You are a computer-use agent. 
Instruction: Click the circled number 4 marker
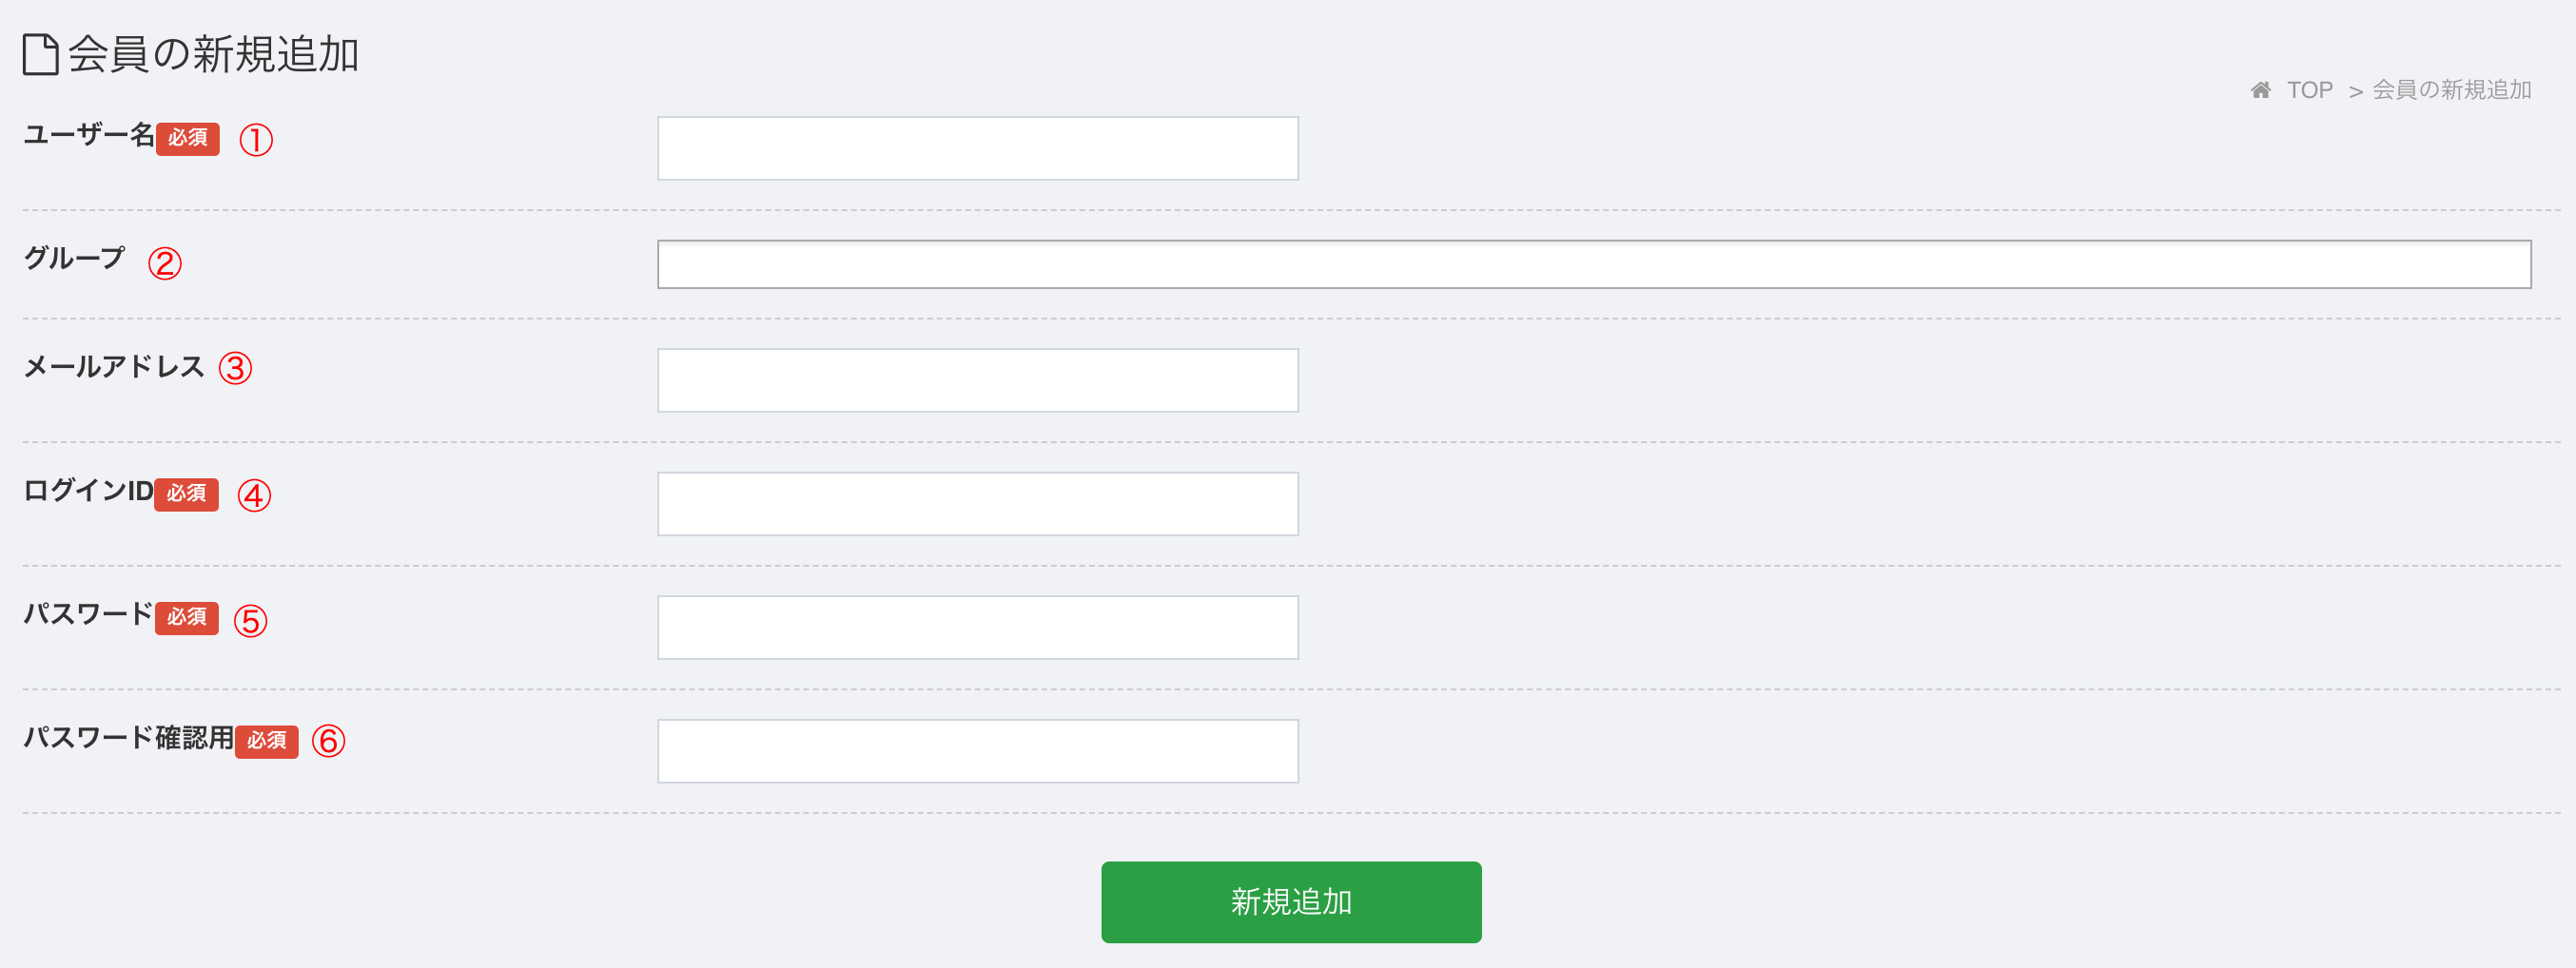coord(254,495)
